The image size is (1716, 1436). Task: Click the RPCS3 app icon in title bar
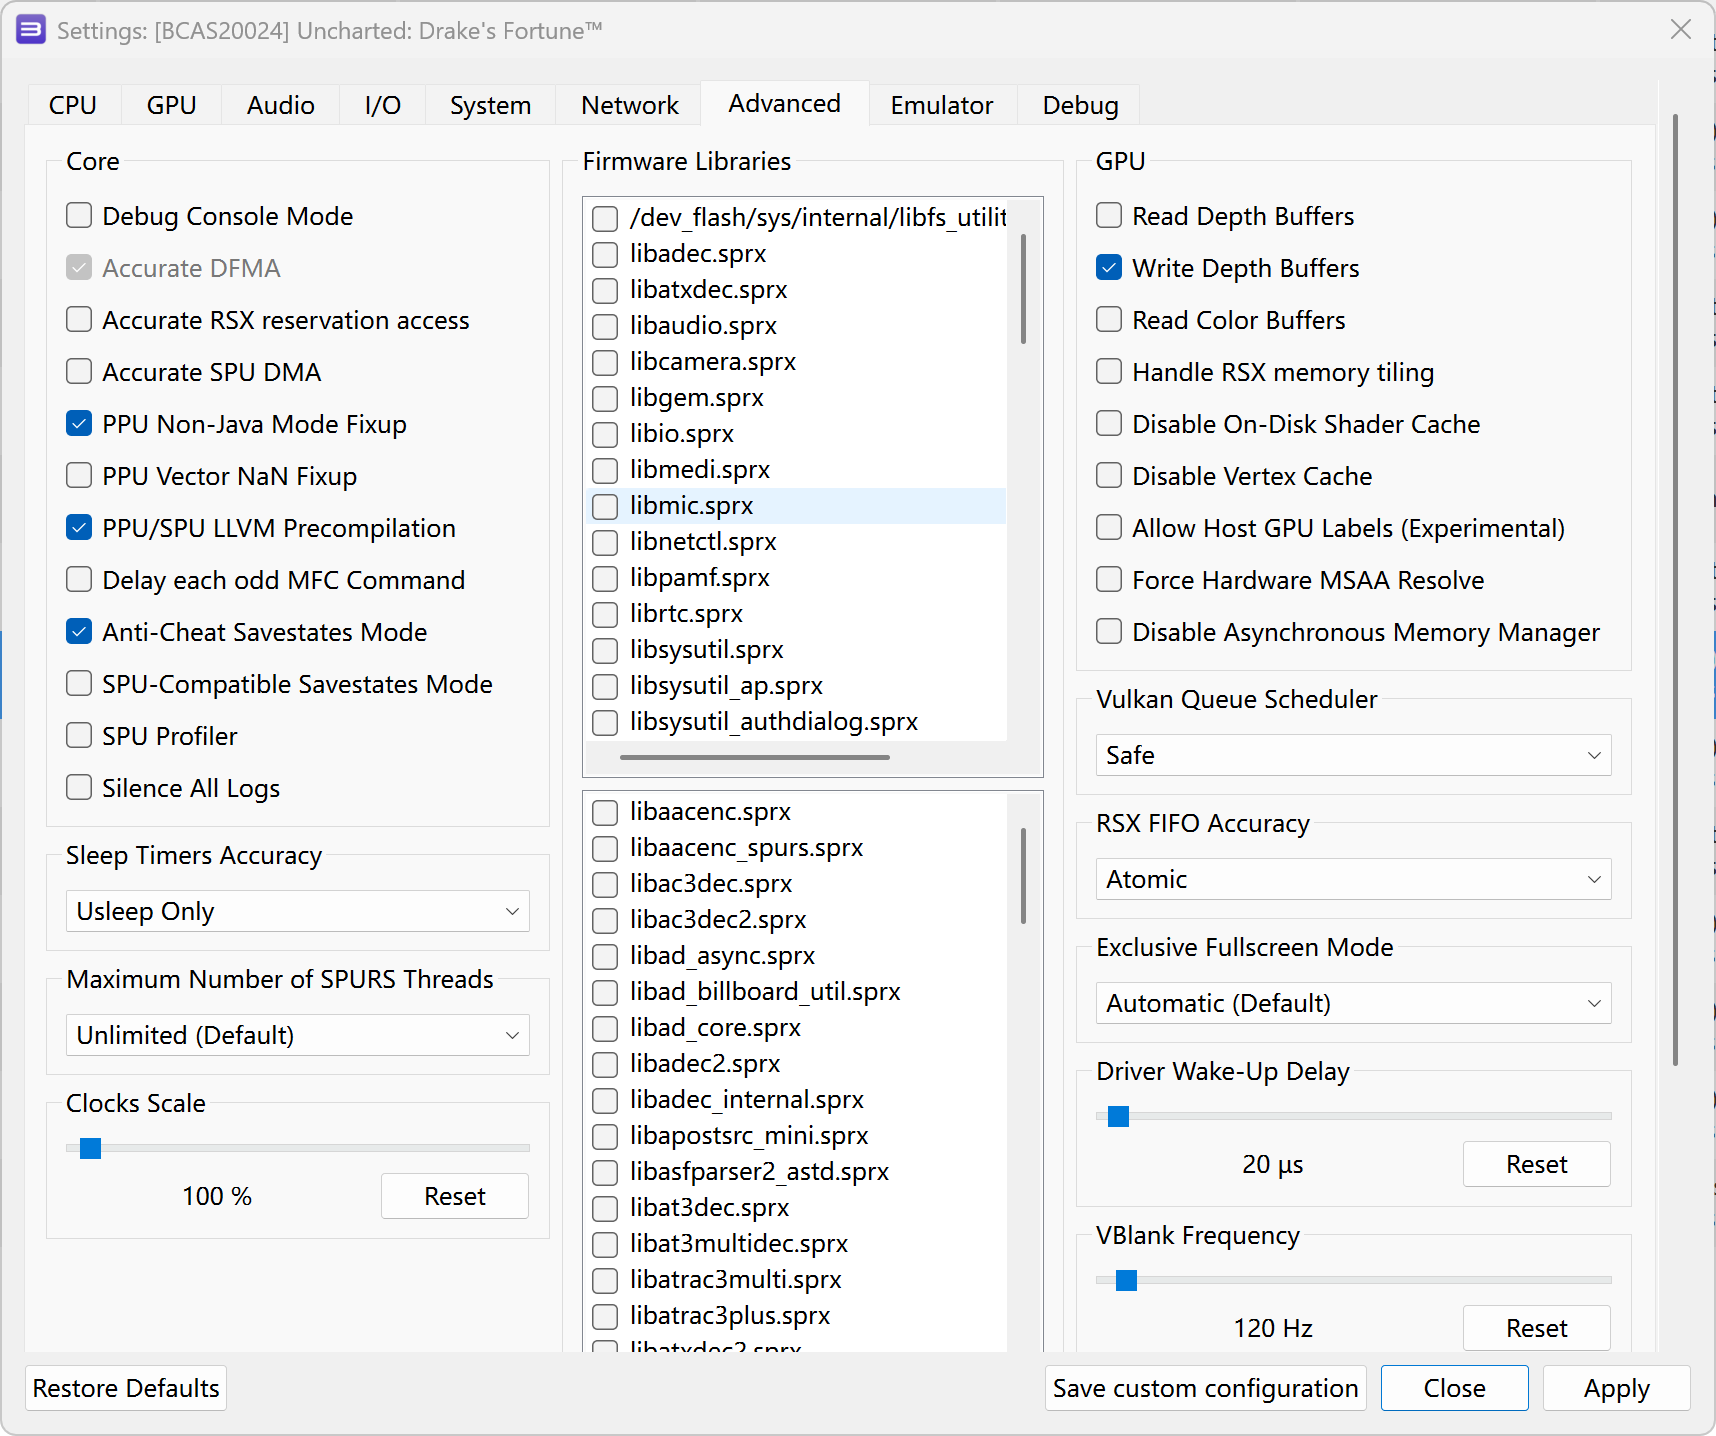(31, 30)
